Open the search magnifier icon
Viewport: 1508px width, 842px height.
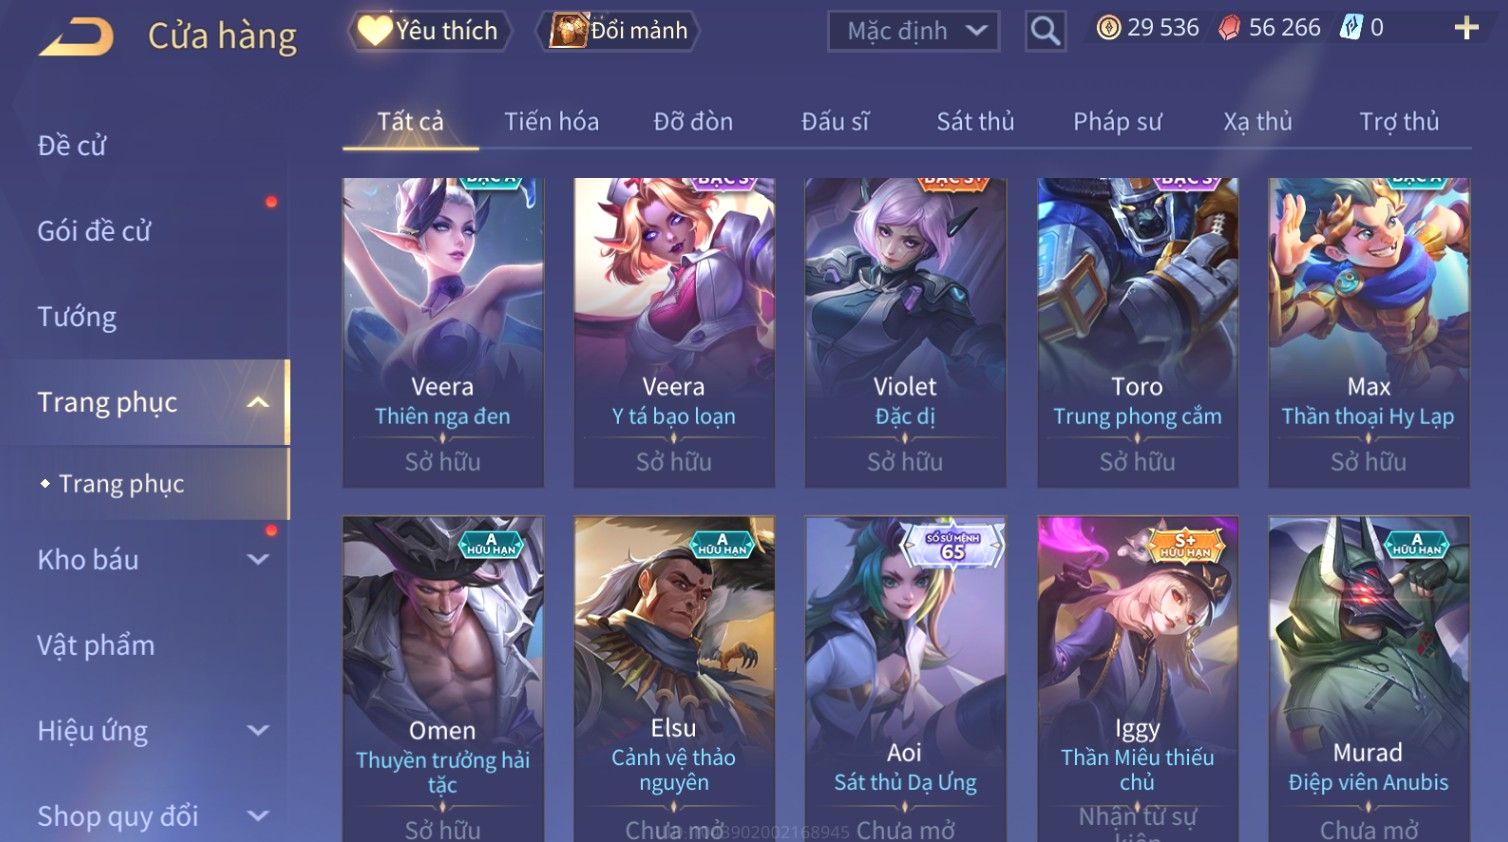pos(1045,31)
